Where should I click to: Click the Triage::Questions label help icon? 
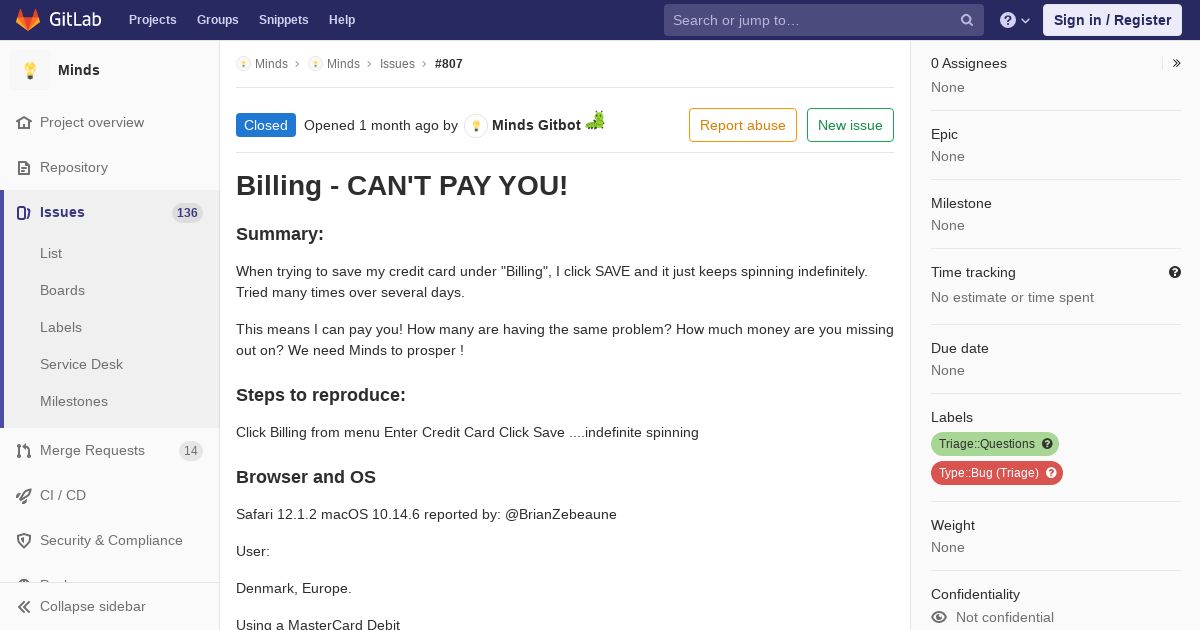pos(1047,444)
